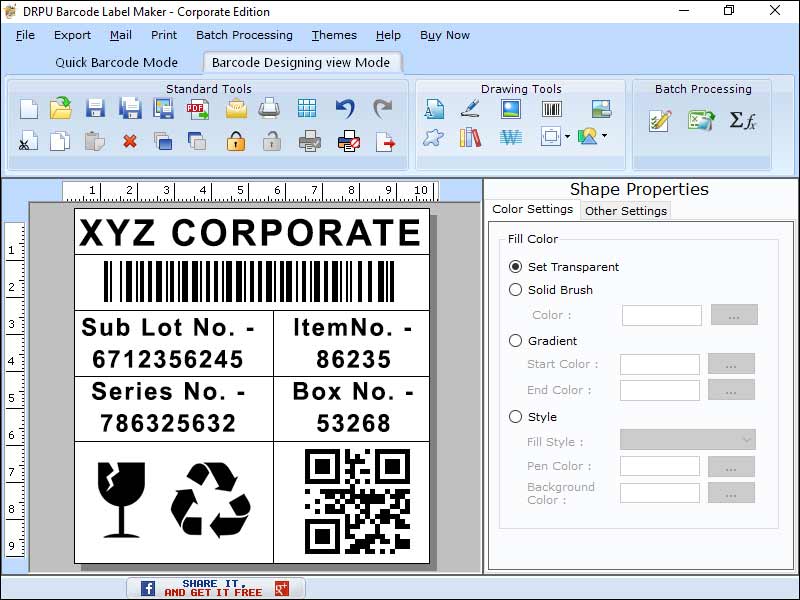Open the image tool dropdown arrow

(604, 137)
